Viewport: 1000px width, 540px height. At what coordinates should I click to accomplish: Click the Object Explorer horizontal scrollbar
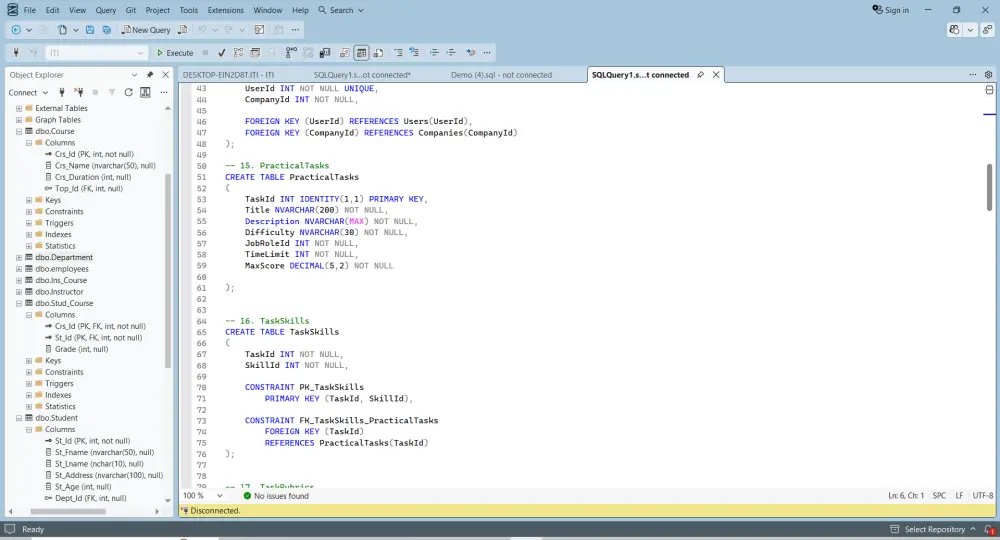(x=68, y=511)
